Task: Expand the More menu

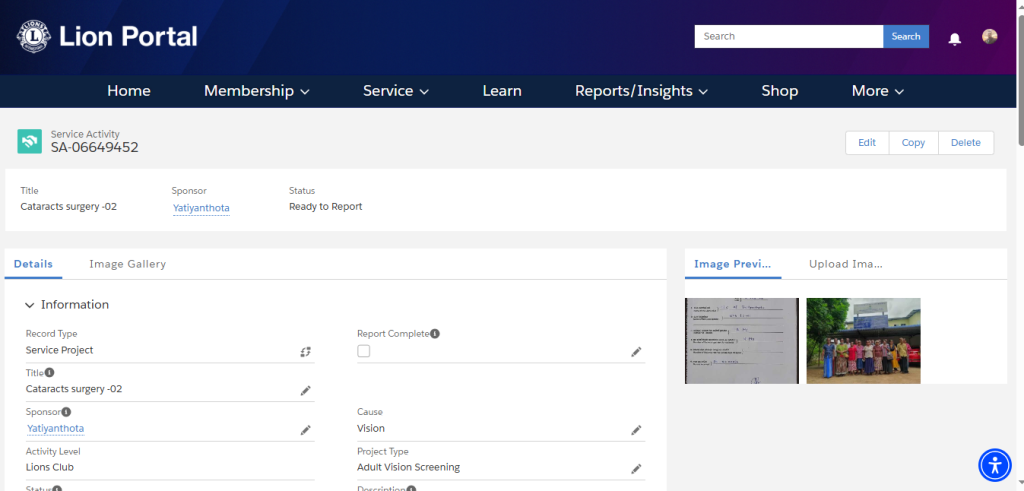Action: pyautogui.click(x=878, y=91)
